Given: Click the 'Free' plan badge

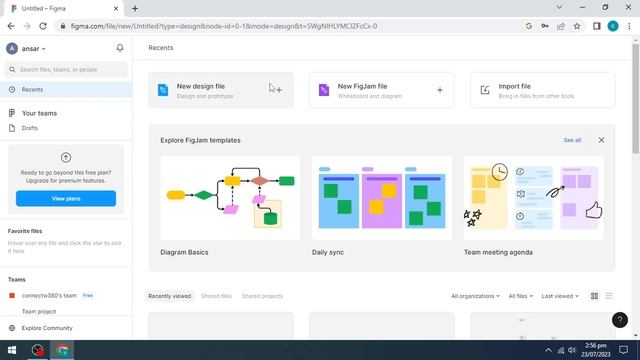Looking at the screenshot, I should [88, 296].
